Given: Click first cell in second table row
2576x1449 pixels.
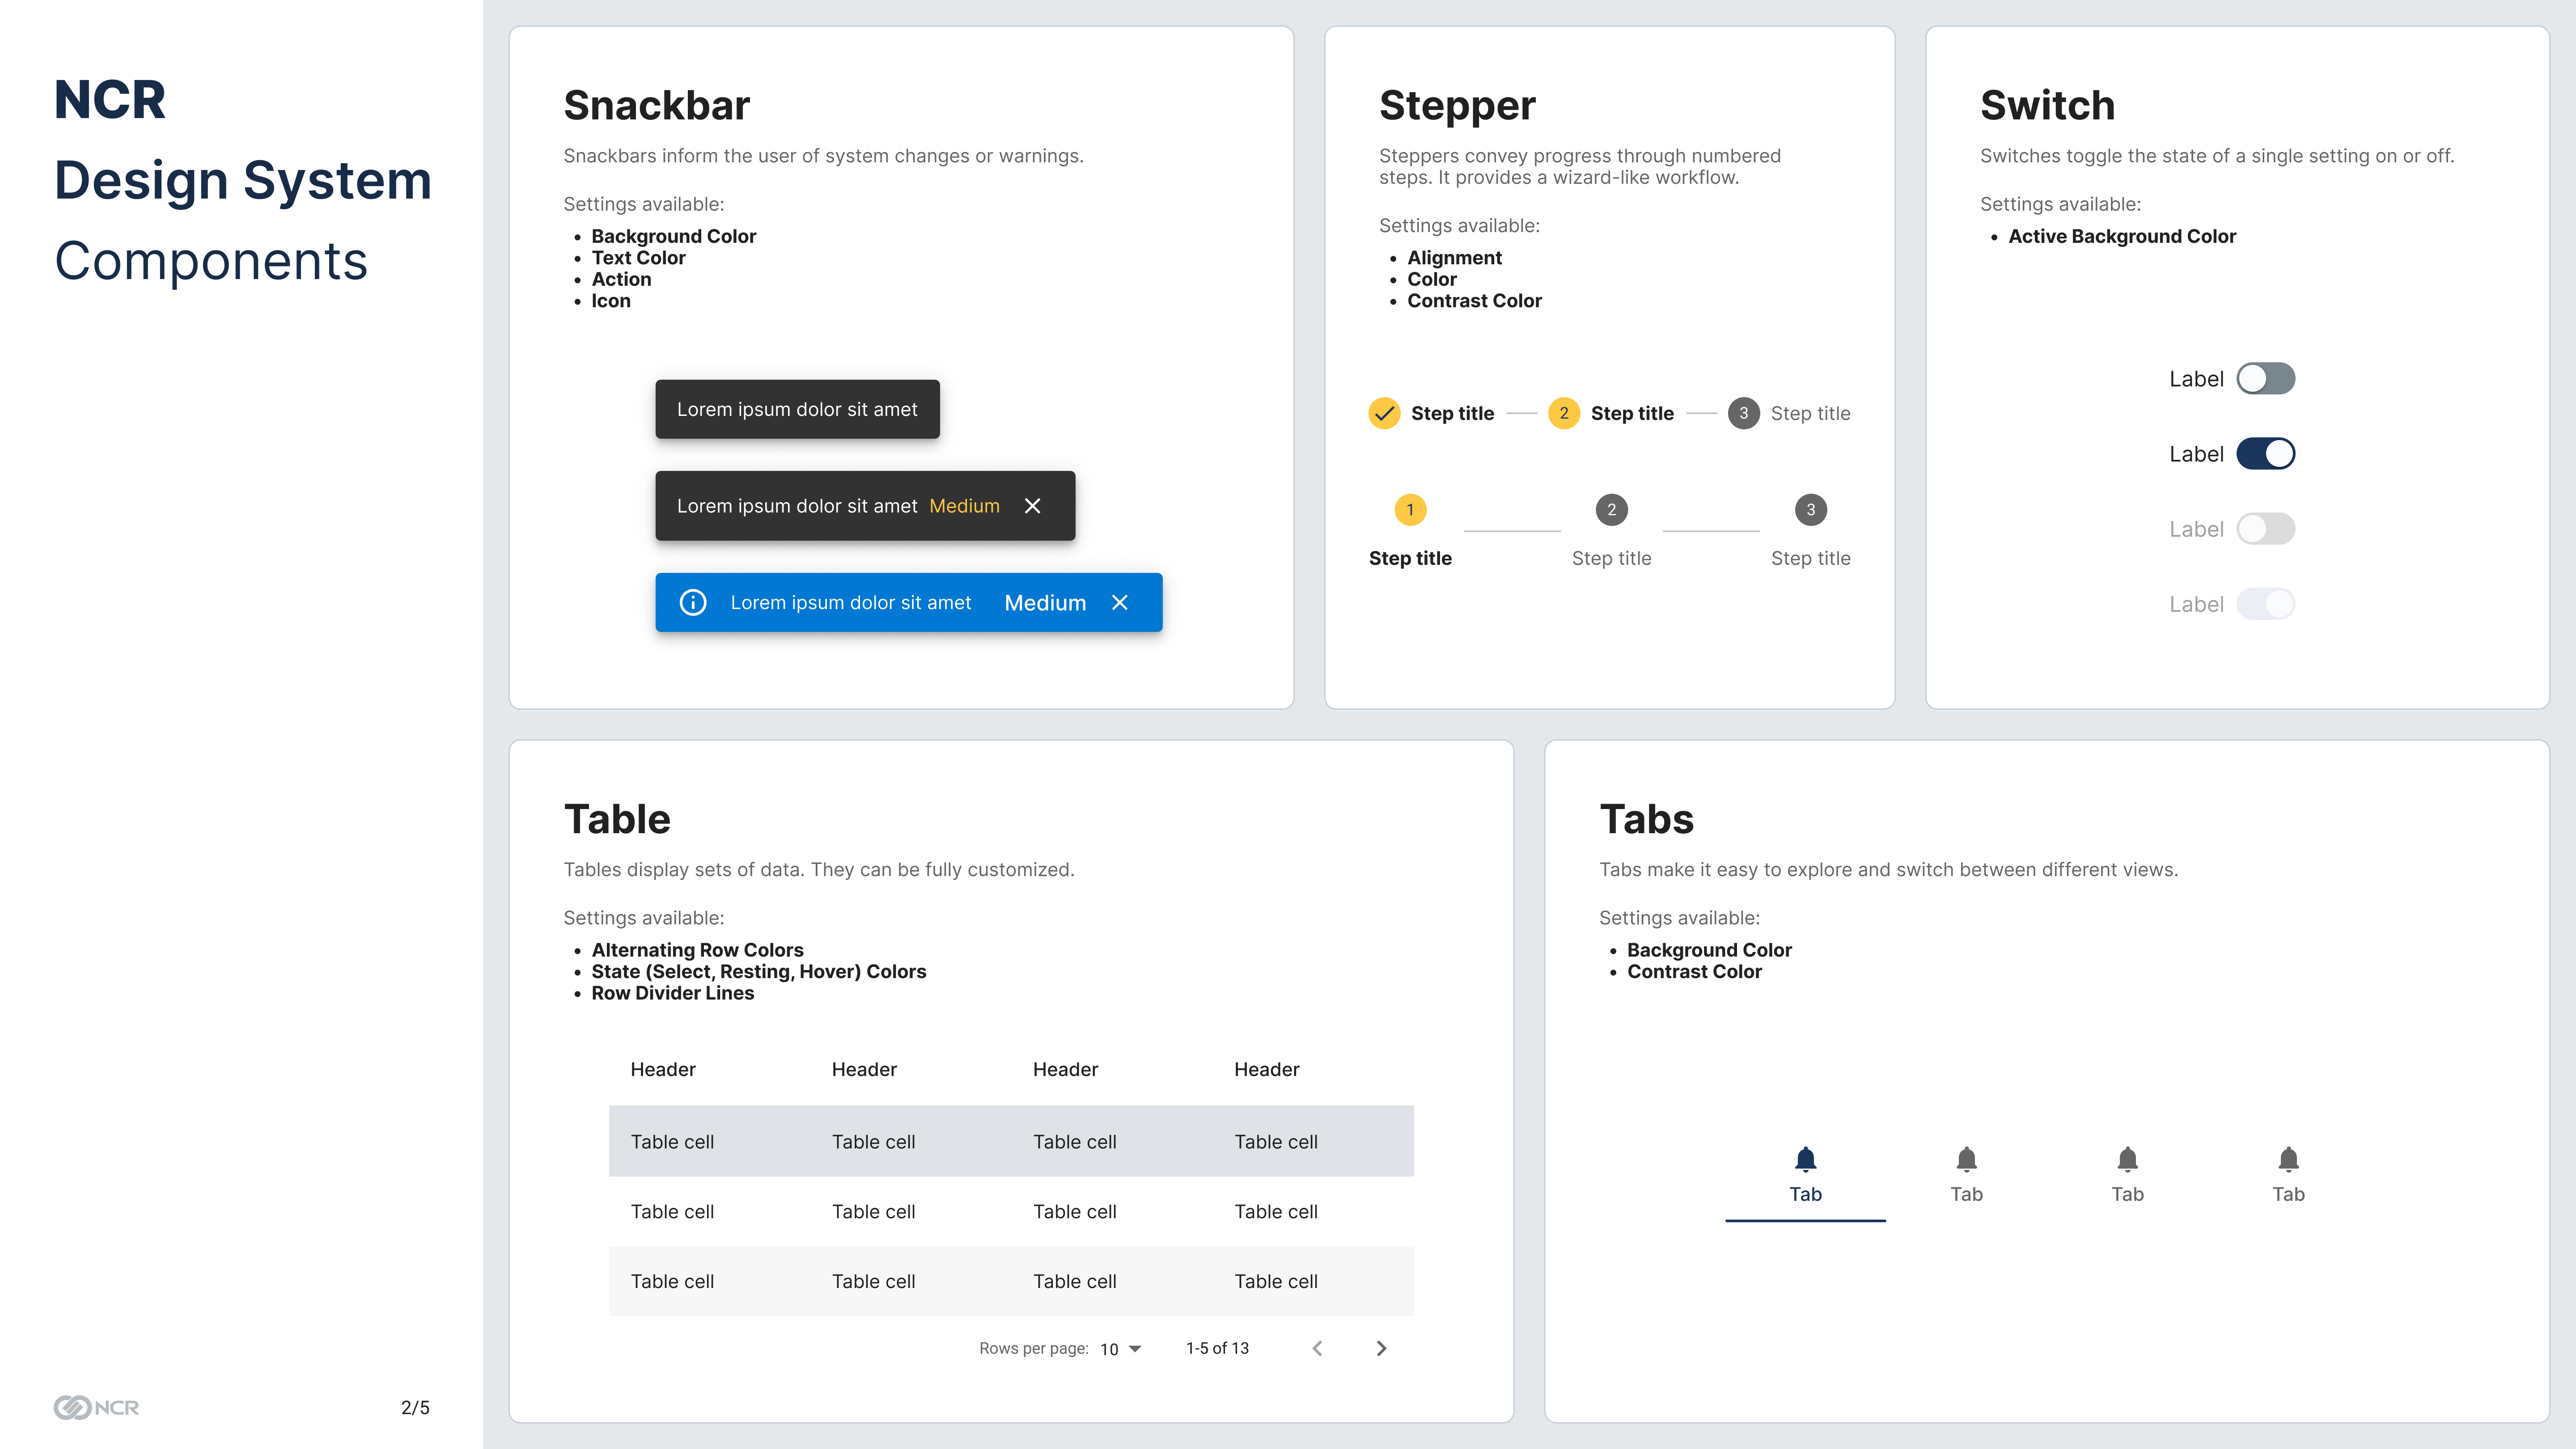Looking at the screenshot, I should tap(672, 1211).
